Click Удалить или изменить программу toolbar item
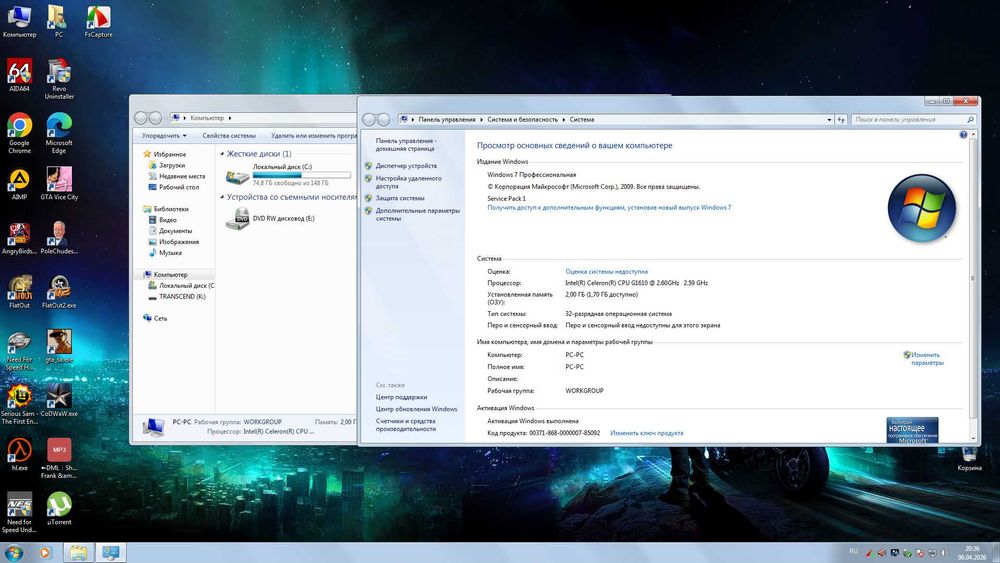 314,136
